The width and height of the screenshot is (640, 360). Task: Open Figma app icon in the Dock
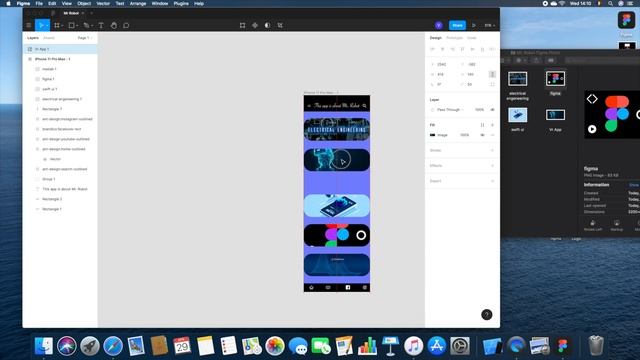pos(563,346)
